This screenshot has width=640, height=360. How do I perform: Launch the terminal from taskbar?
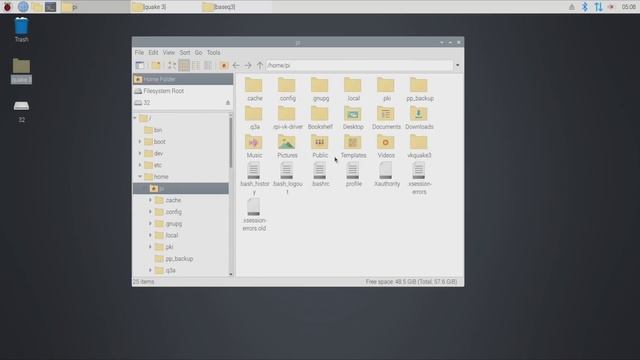(51, 7)
